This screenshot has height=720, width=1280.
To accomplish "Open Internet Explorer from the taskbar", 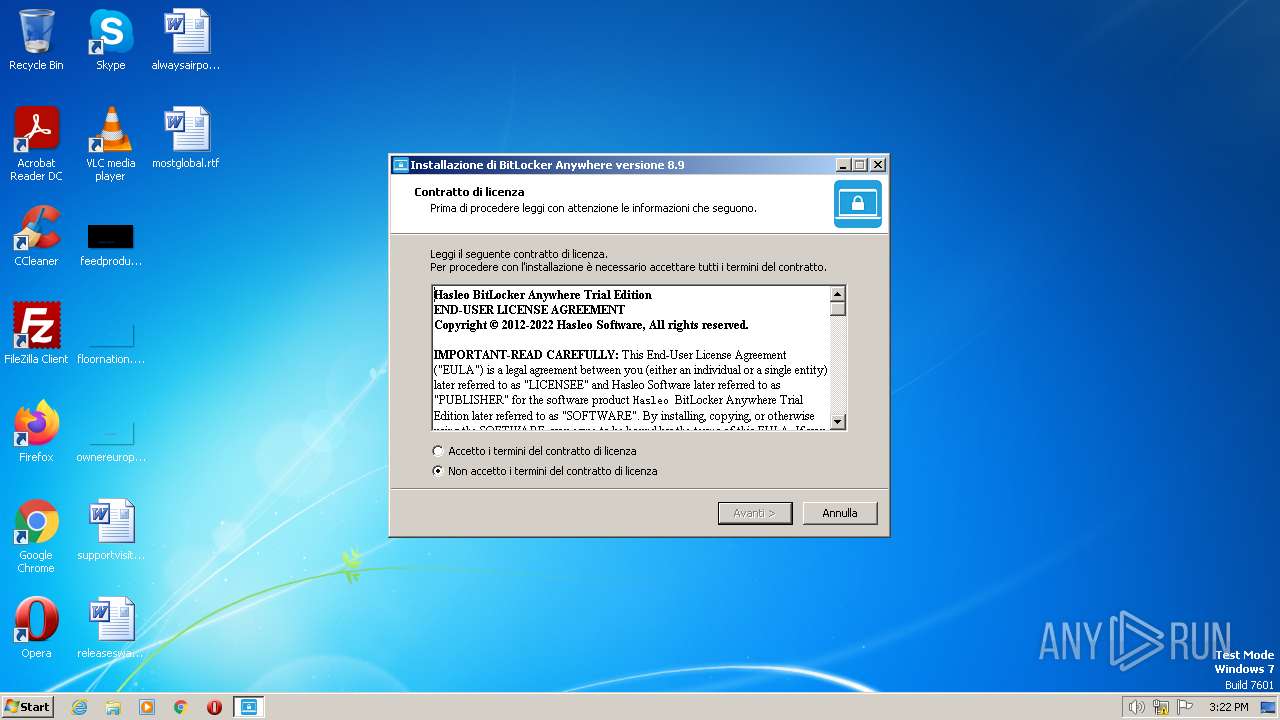I will tap(79, 707).
